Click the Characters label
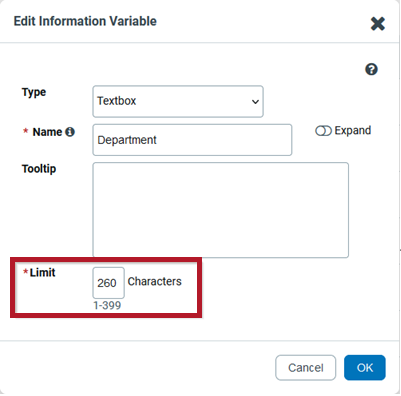 155,281
